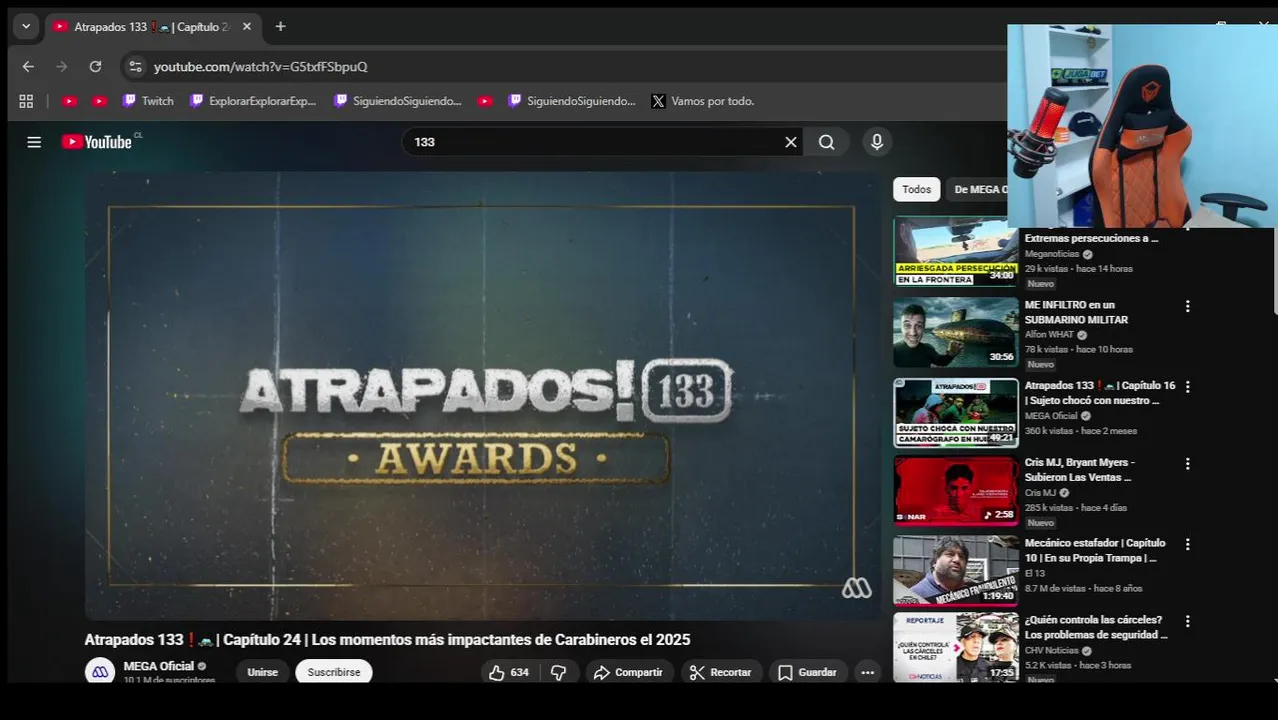Save video with the Guardar button
Viewport: 1278px width, 720px height.
point(807,672)
